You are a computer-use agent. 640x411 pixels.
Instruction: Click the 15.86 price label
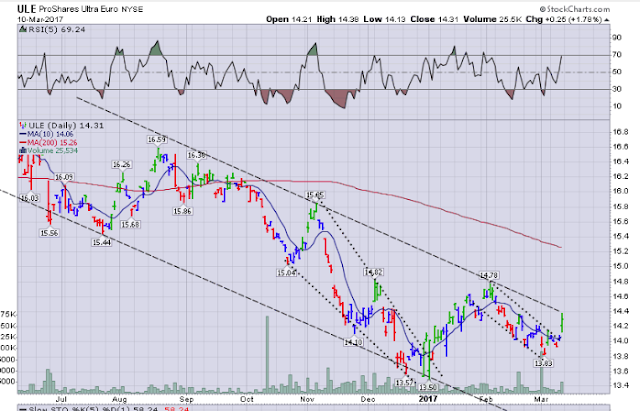(182, 211)
